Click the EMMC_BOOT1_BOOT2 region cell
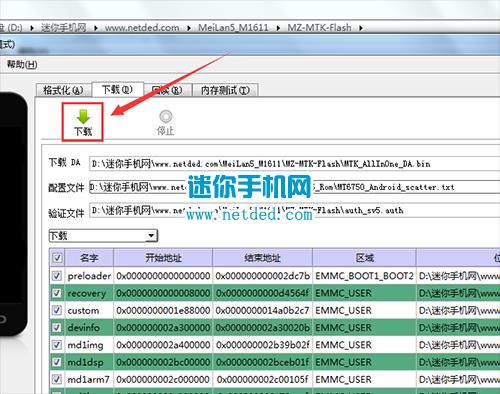Screen dimensions: 500x394 tap(364, 276)
